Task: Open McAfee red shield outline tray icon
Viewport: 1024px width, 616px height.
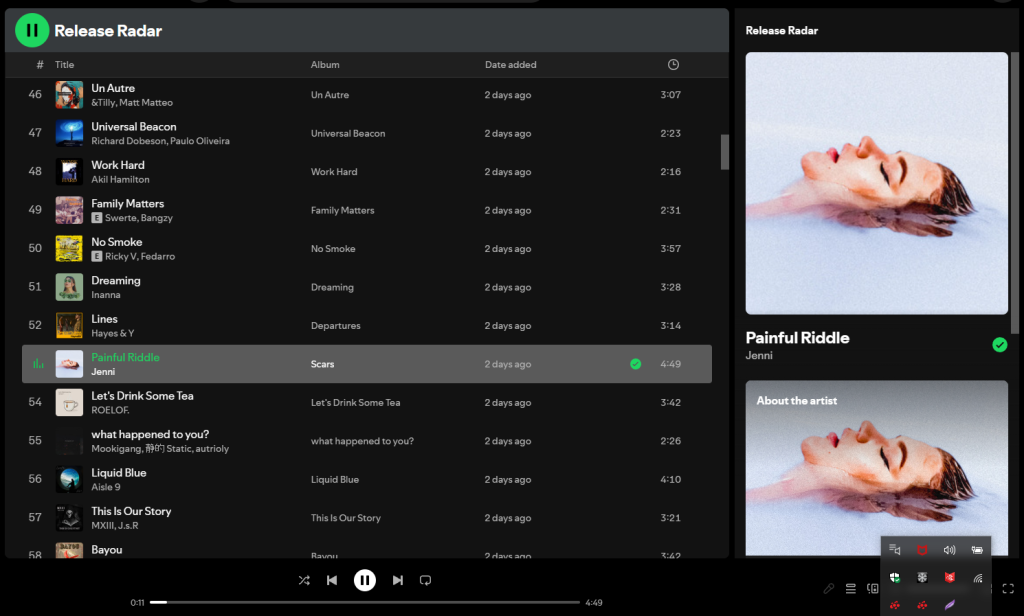Action: tap(922, 550)
